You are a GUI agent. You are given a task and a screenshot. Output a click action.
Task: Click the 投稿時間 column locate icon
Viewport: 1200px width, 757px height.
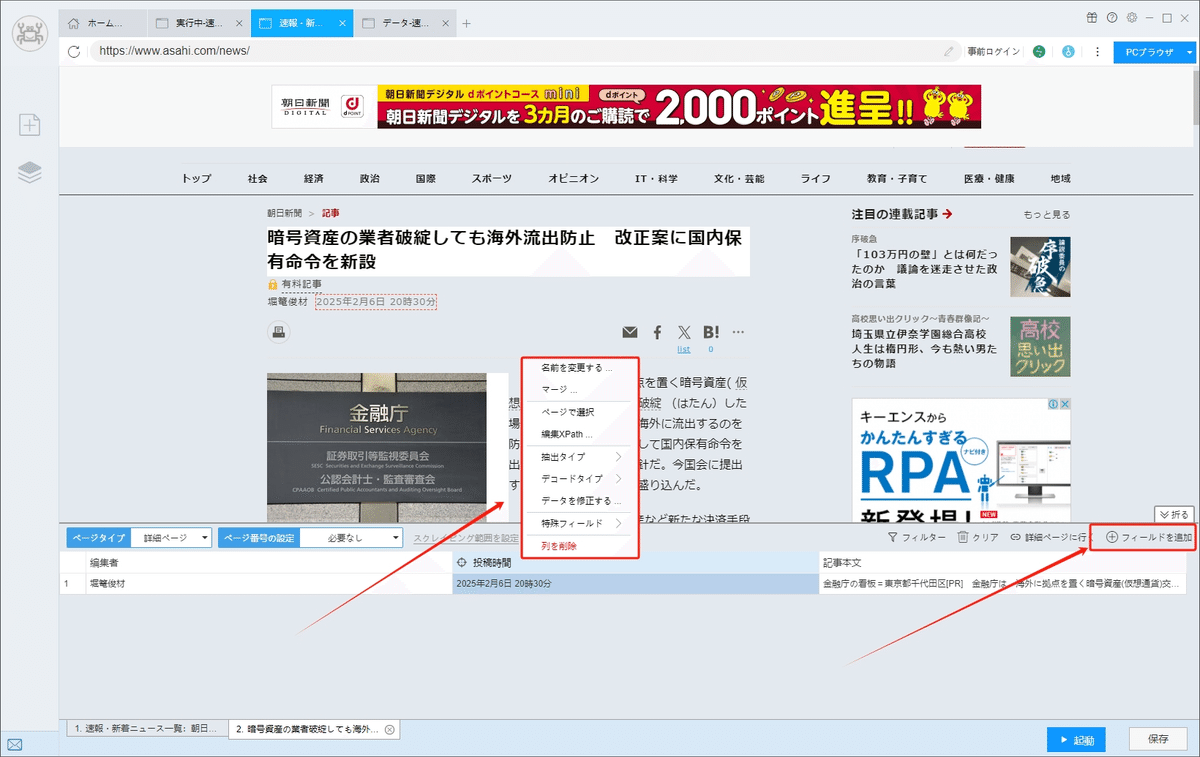(462, 564)
